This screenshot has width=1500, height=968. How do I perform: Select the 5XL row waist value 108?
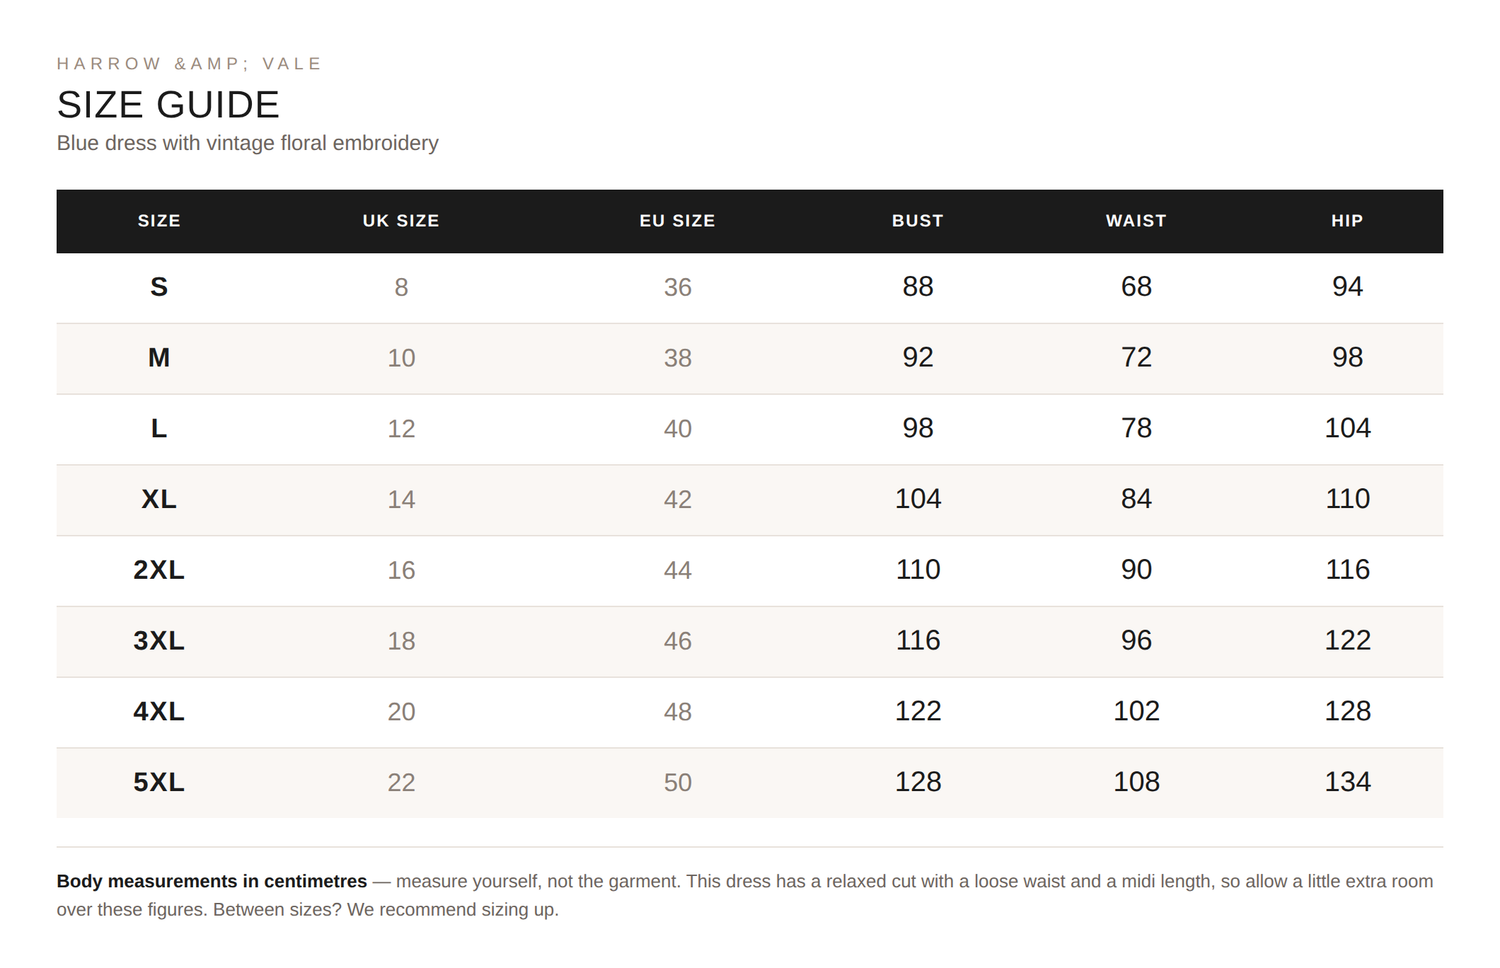tap(1136, 782)
